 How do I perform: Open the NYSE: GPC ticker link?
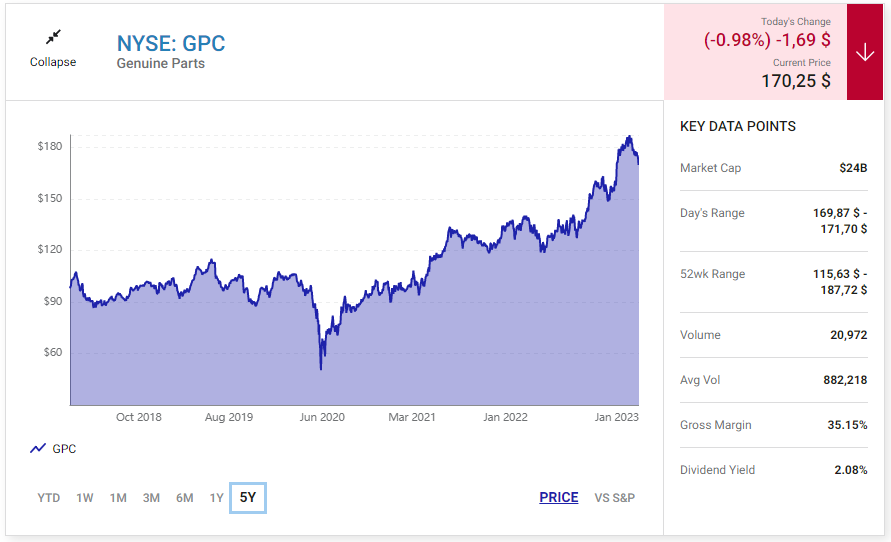click(171, 44)
